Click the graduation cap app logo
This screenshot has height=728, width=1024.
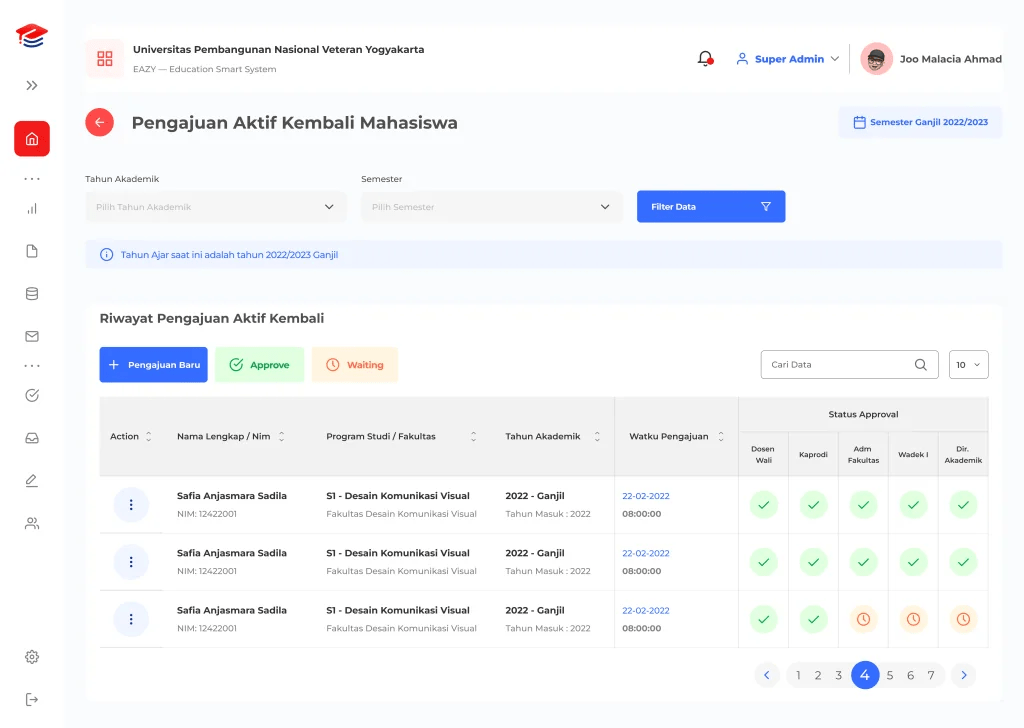point(31,36)
